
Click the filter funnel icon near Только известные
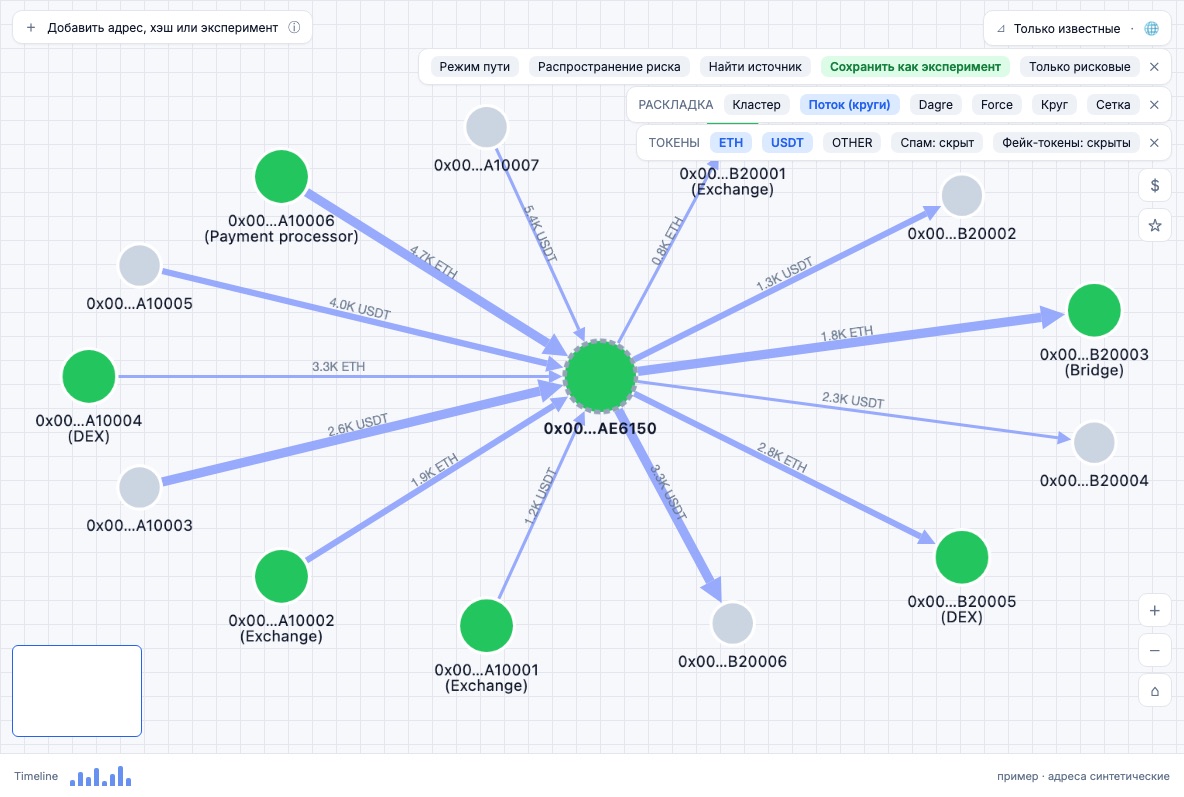pyautogui.click(x=1001, y=29)
